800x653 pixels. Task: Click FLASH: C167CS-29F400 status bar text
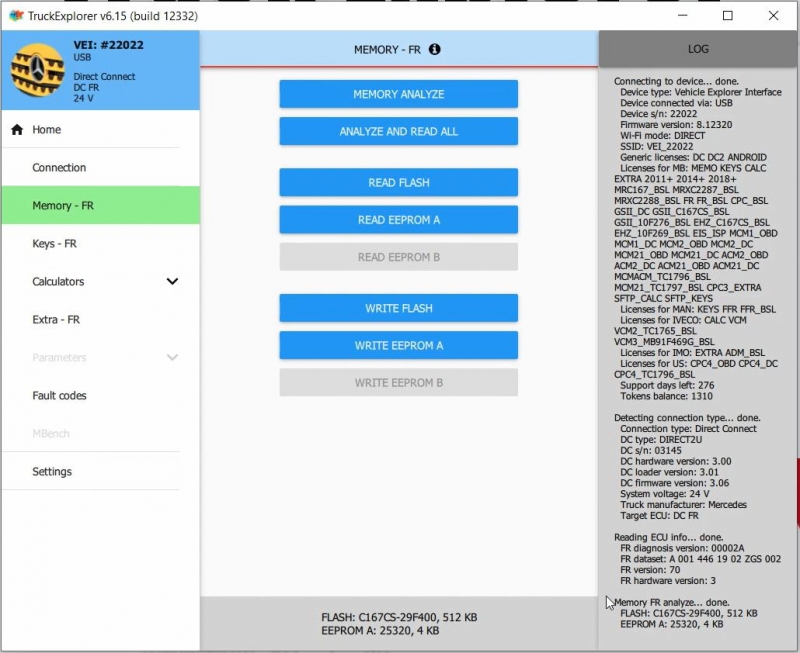399,617
